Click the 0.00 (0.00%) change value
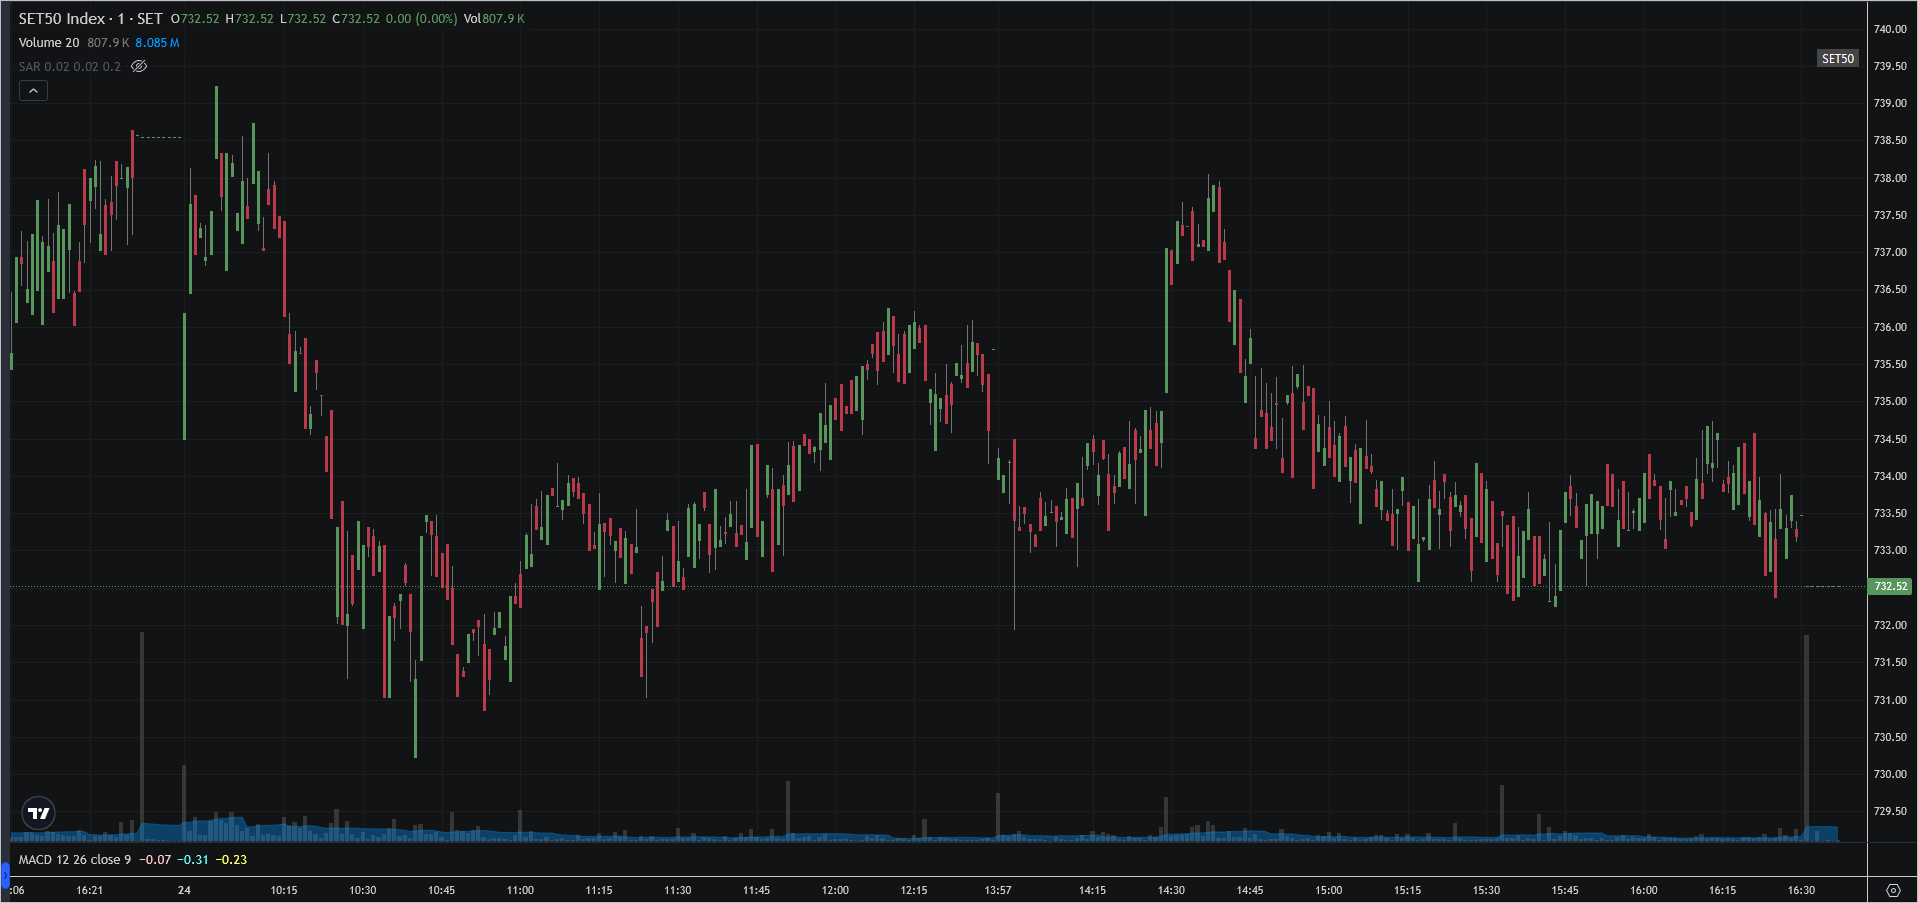This screenshot has width=1918, height=903. coord(421,19)
